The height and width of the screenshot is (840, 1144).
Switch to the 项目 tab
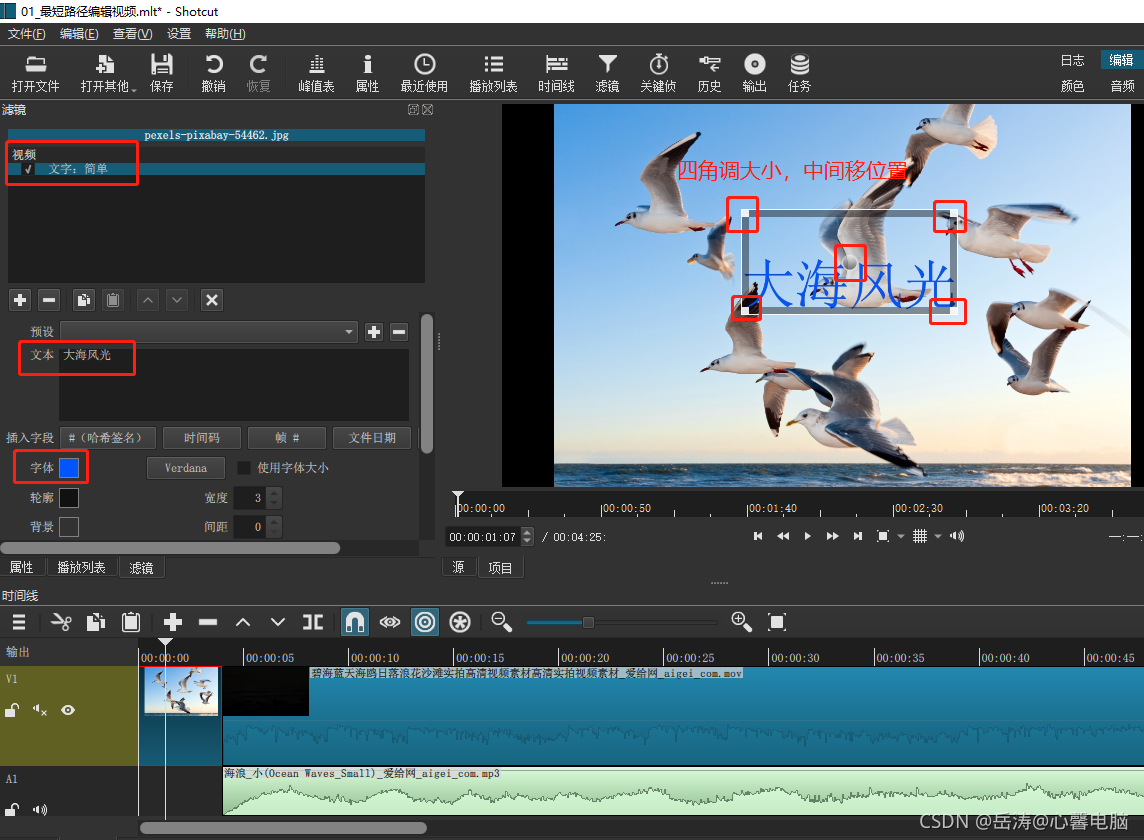pos(500,568)
